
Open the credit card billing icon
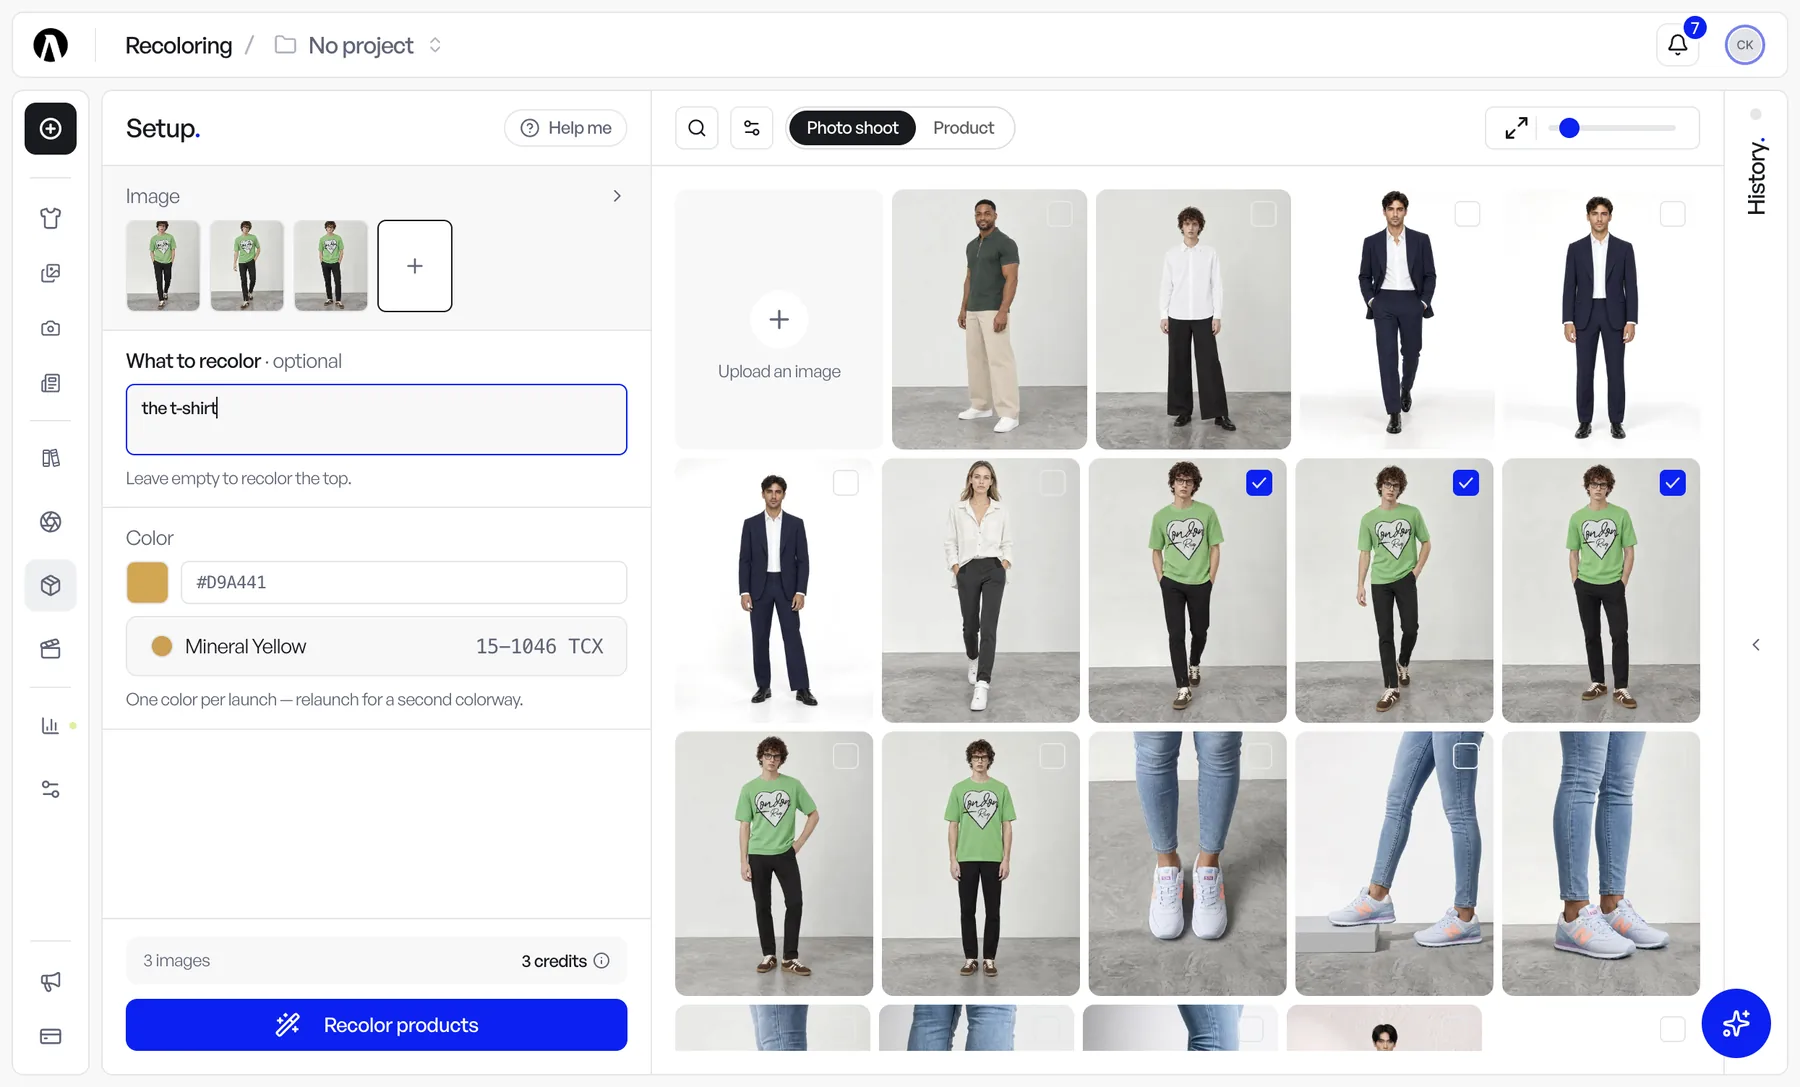(51, 1036)
